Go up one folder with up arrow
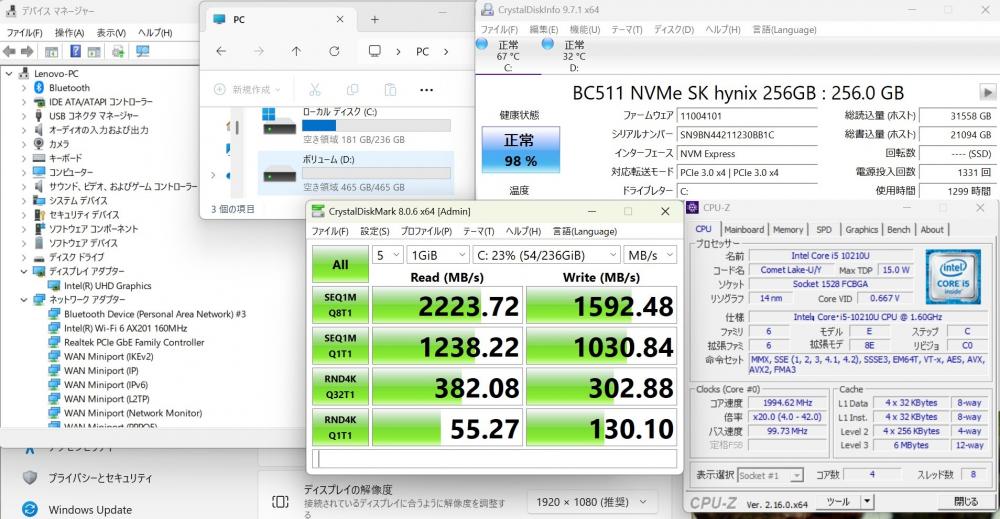Image resolution: width=1000 pixels, height=519 pixels. tap(296, 51)
